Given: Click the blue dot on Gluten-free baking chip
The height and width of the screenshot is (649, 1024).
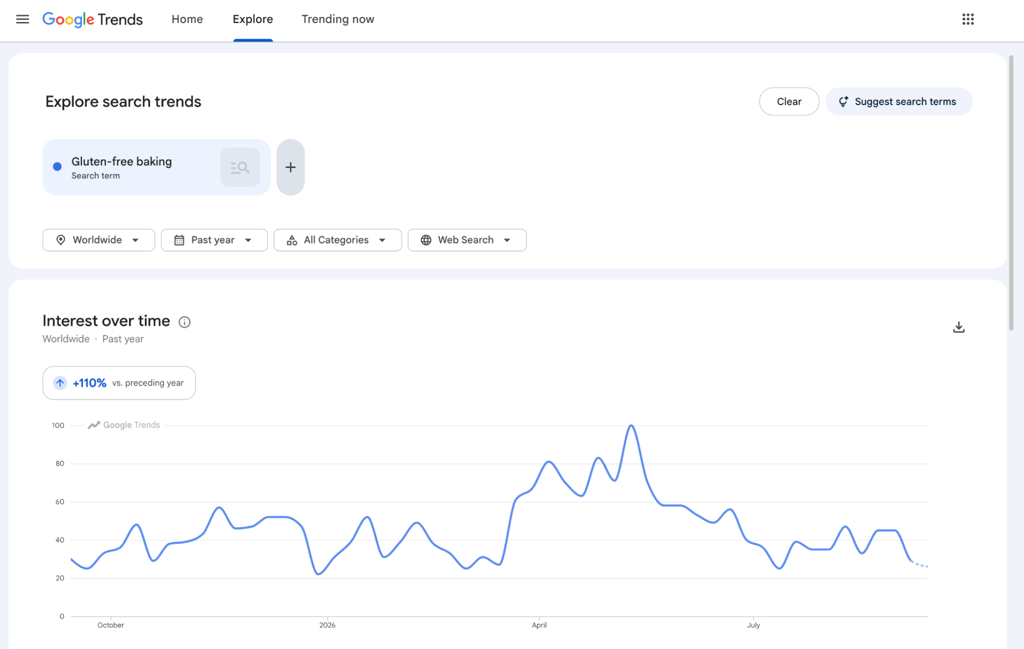Looking at the screenshot, I should point(57,166).
